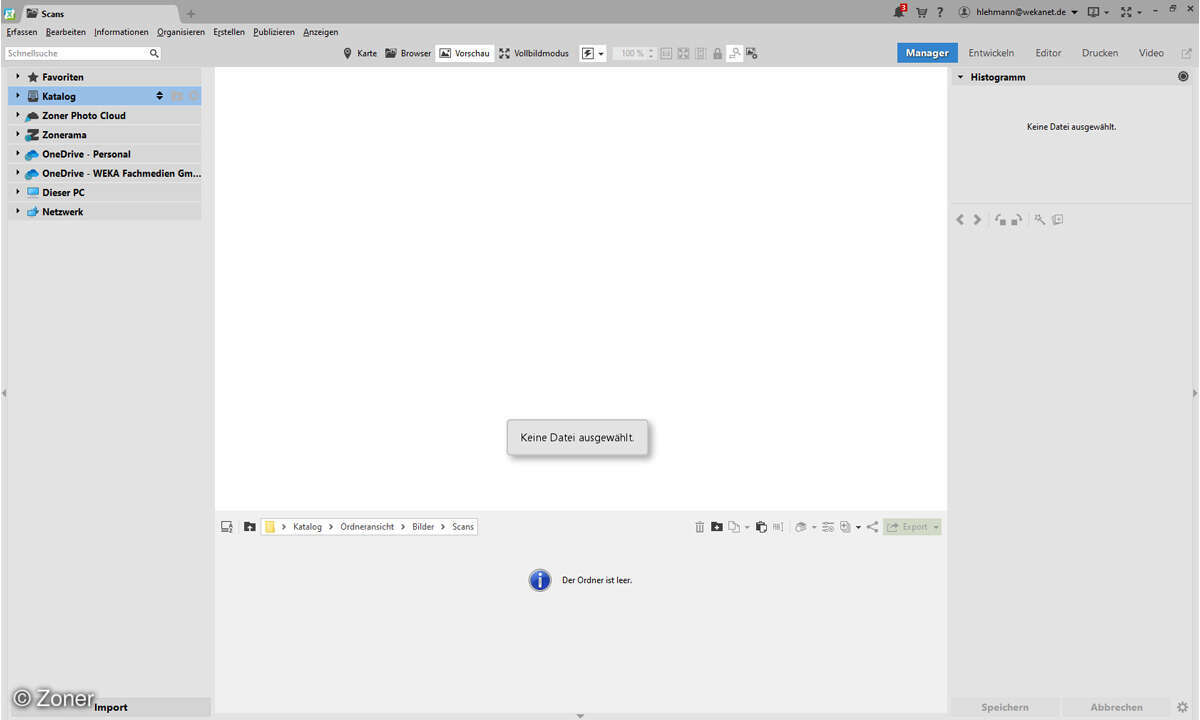Open the Organisieren menu
Image resolution: width=1200 pixels, height=720 pixels.
pyautogui.click(x=181, y=32)
